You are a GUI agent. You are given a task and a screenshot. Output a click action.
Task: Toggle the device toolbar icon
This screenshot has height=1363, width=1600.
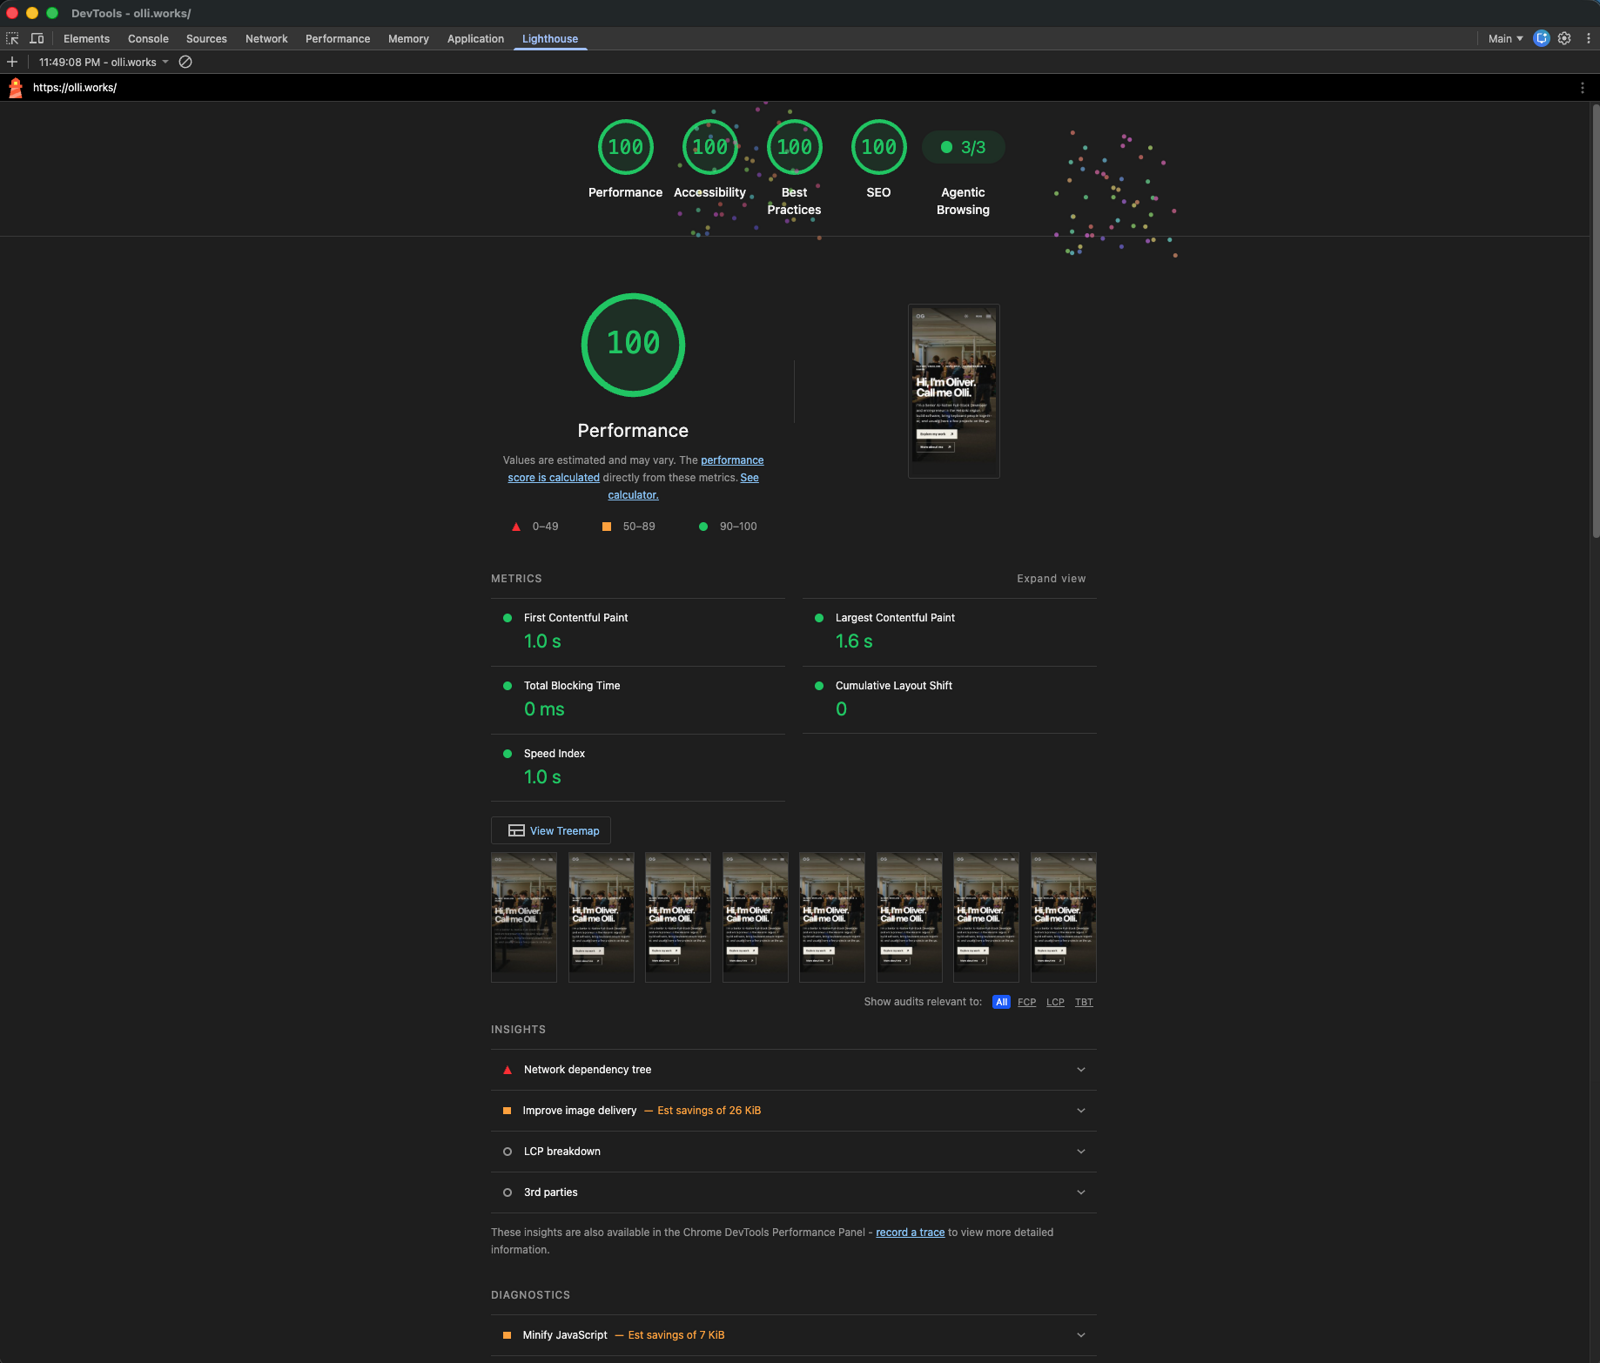pyautogui.click(x=37, y=39)
